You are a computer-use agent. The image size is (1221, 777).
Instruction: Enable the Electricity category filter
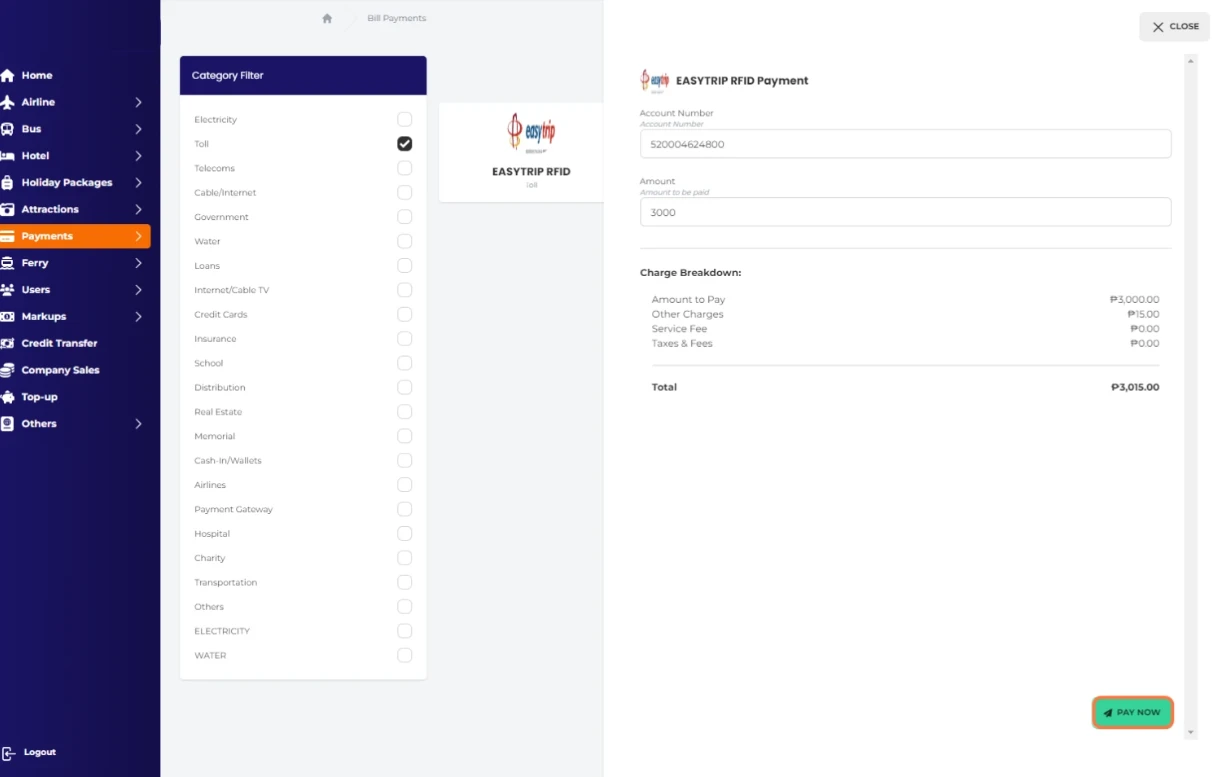click(404, 120)
